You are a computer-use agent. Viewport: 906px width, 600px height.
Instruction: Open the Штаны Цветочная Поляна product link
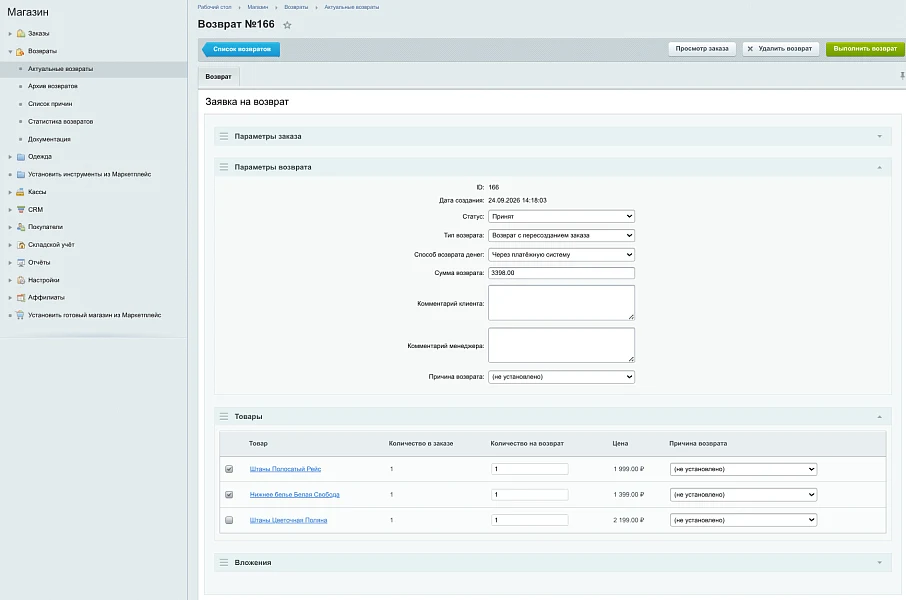point(288,520)
